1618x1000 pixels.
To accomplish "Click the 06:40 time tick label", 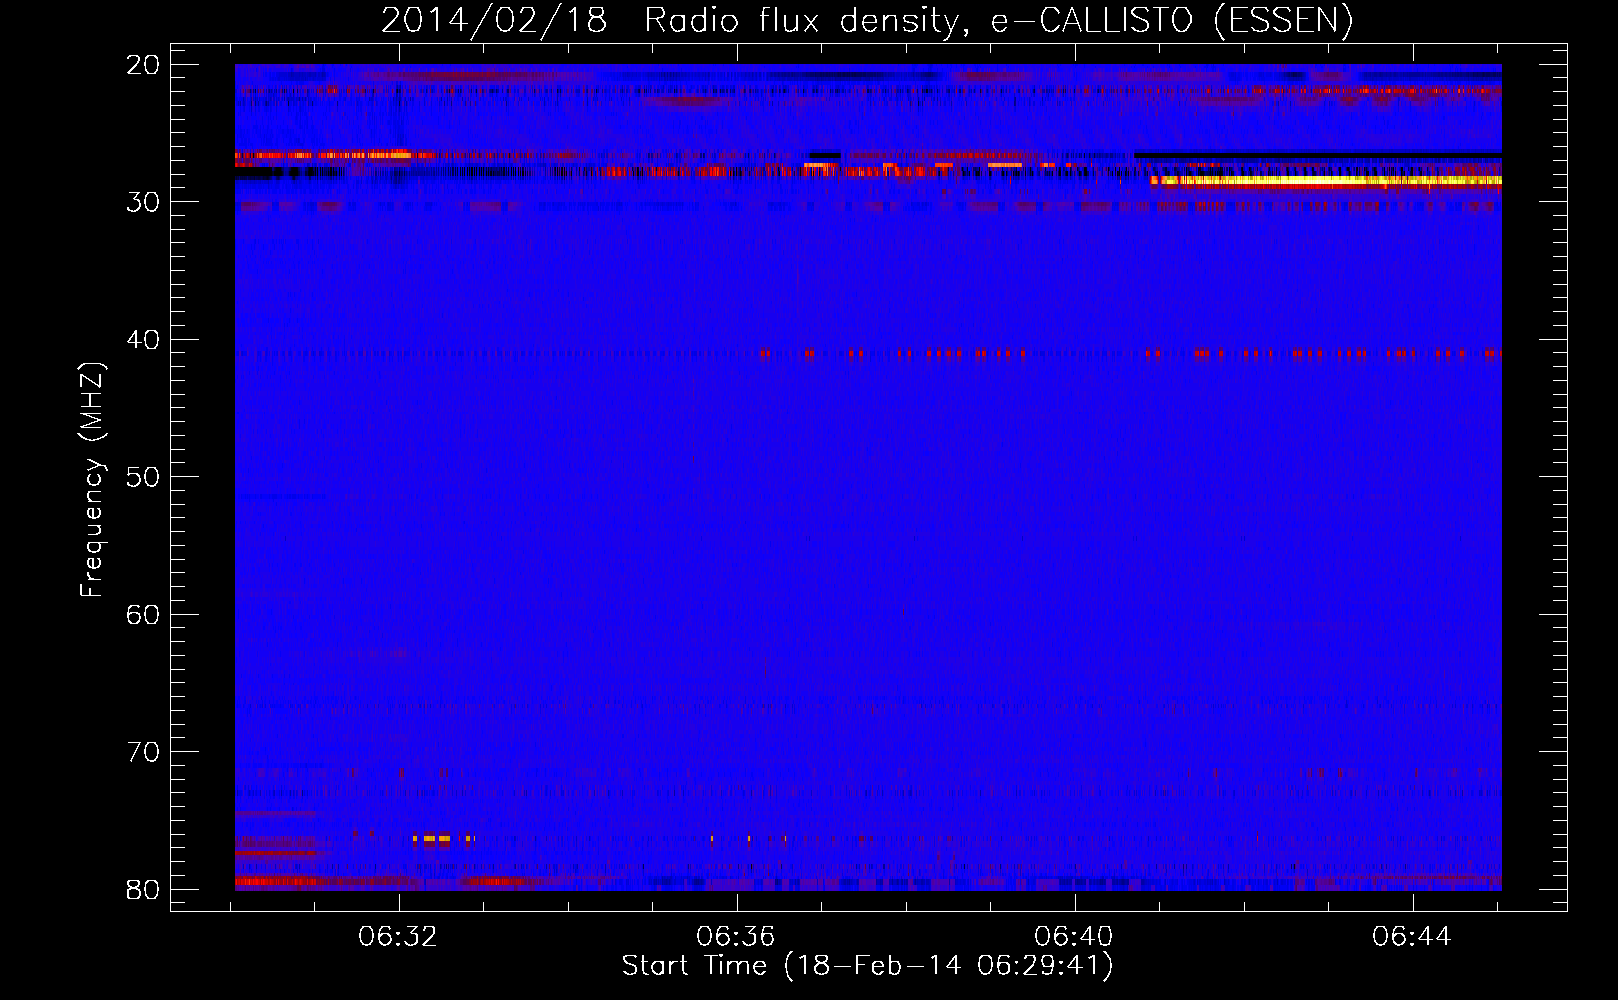I will (x=1074, y=937).
